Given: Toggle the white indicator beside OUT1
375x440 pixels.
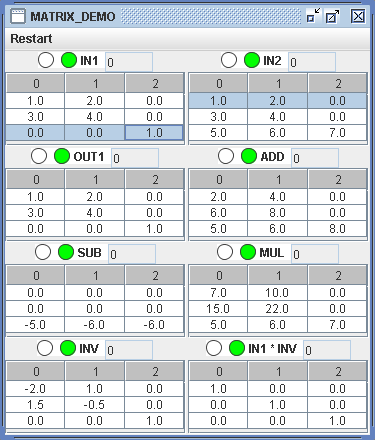Looking at the screenshot, I should click(39, 156).
